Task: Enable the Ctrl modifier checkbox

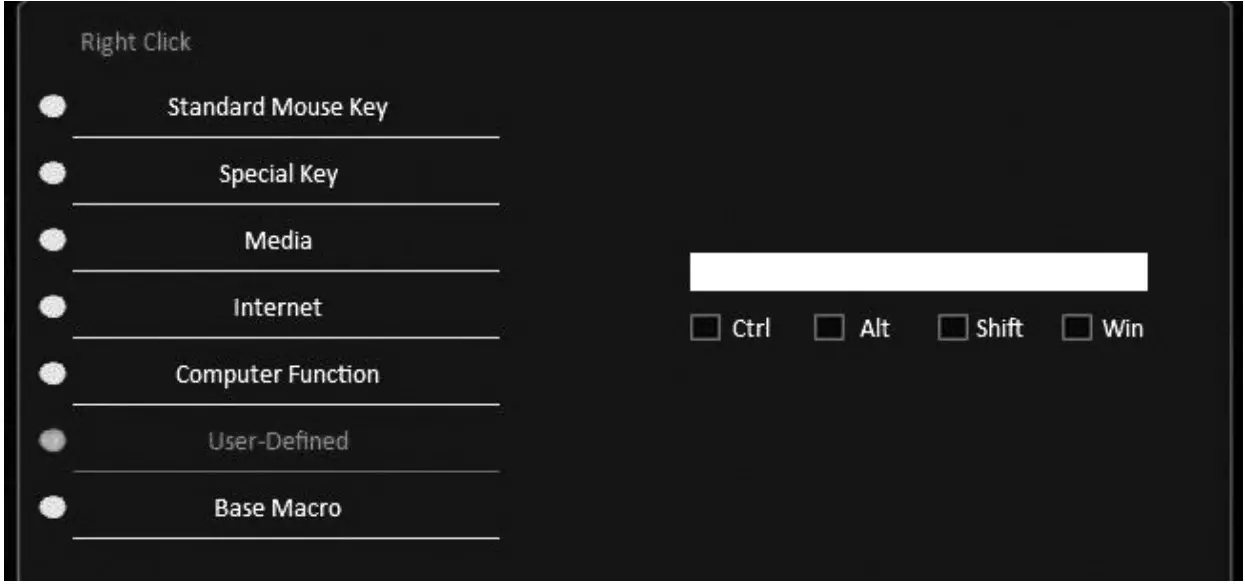Action: click(x=705, y=328)
